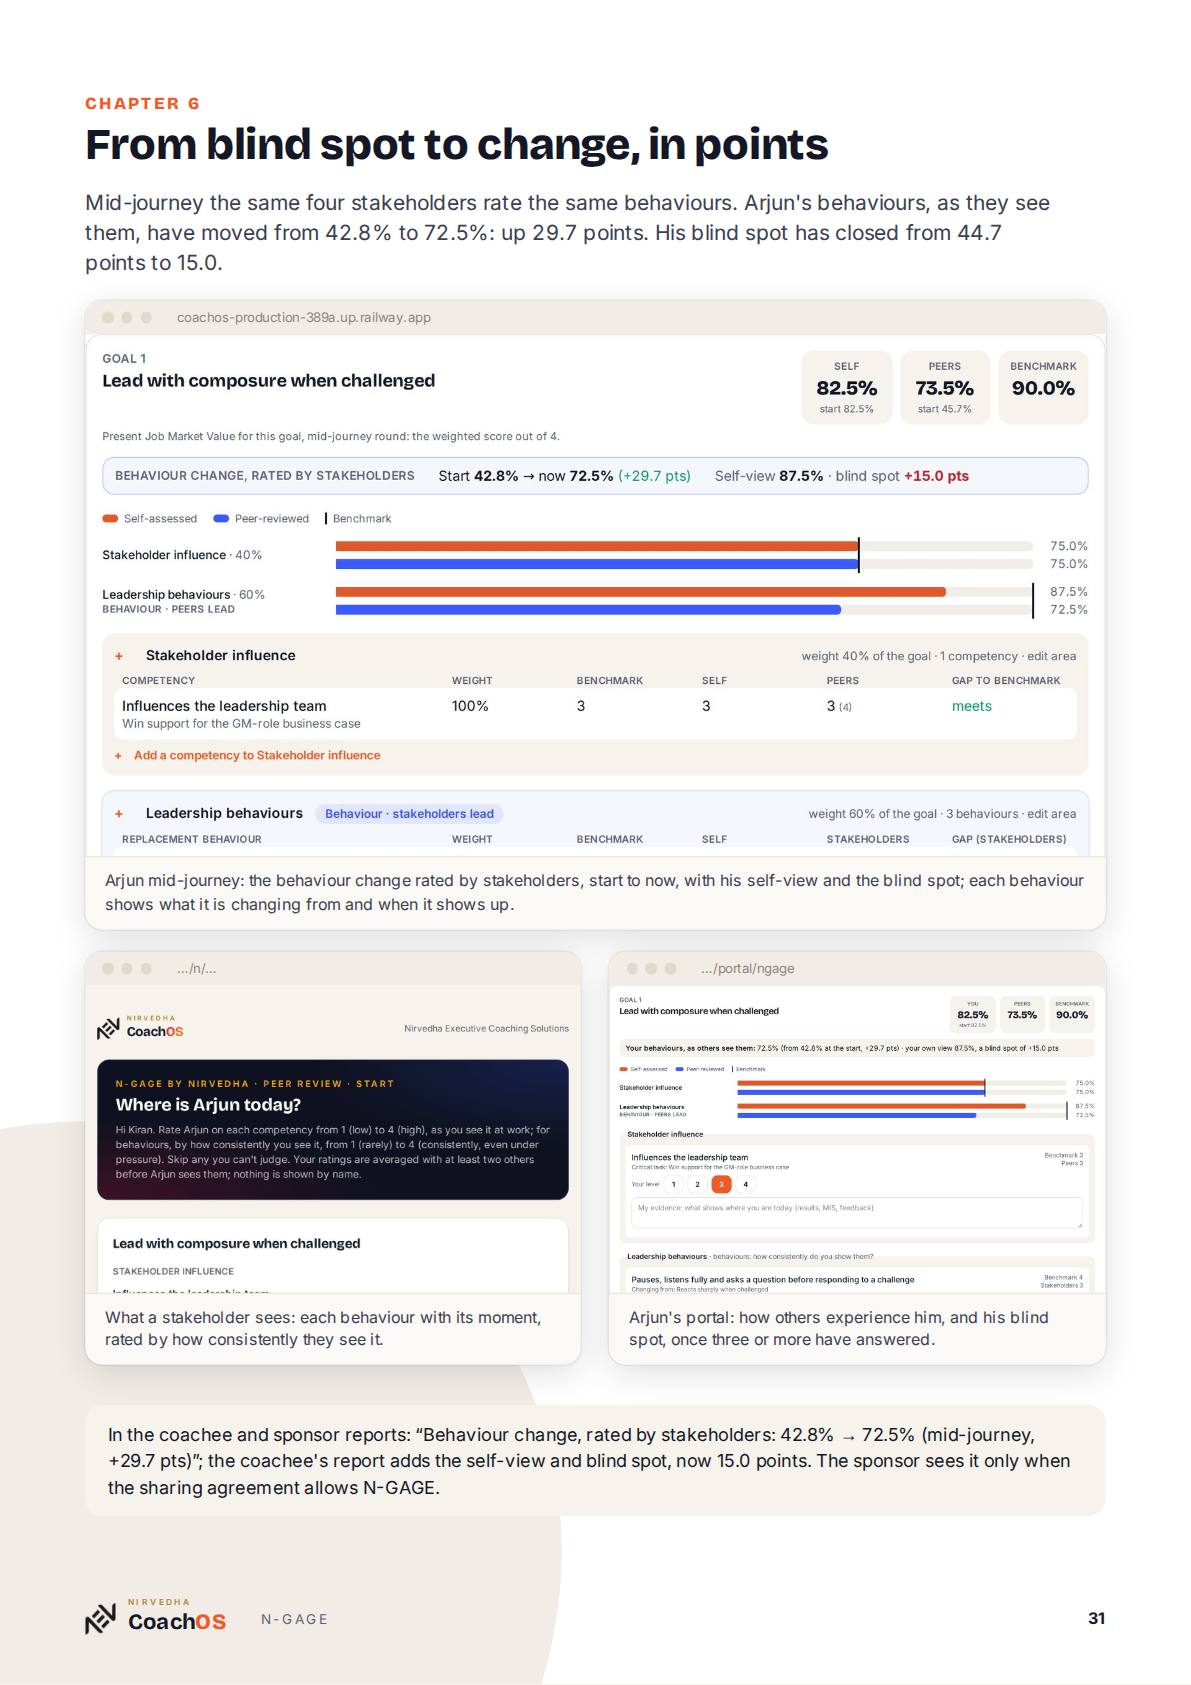1191x1685 pixels.
Task: Click the Where is Arjun today banner
Action: pos(333,1130)
